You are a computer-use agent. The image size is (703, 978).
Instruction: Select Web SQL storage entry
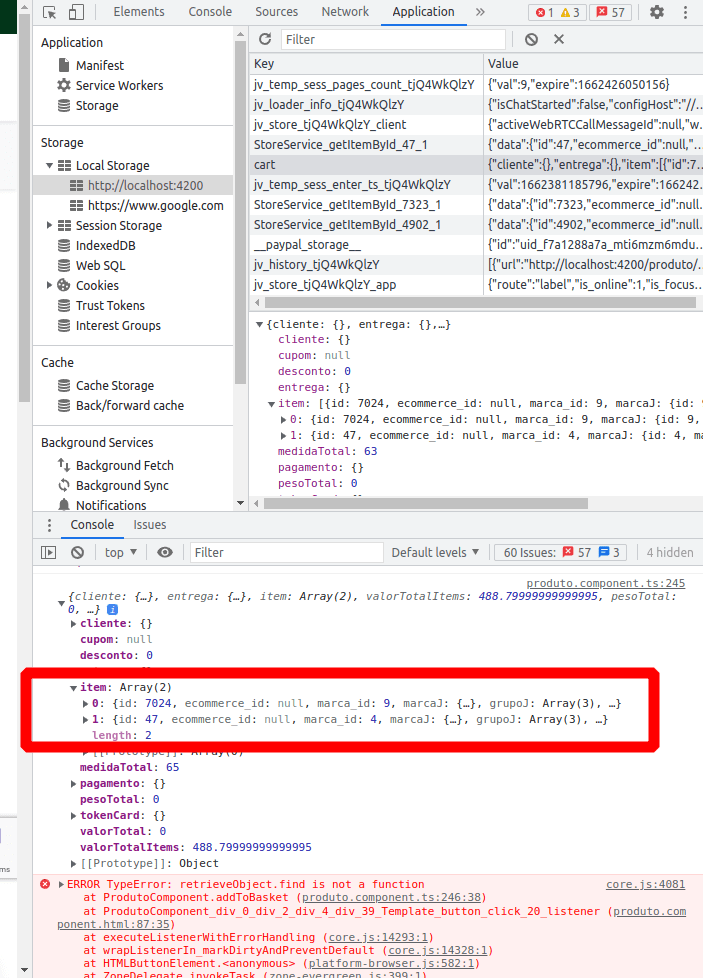[x=100, y=266]
